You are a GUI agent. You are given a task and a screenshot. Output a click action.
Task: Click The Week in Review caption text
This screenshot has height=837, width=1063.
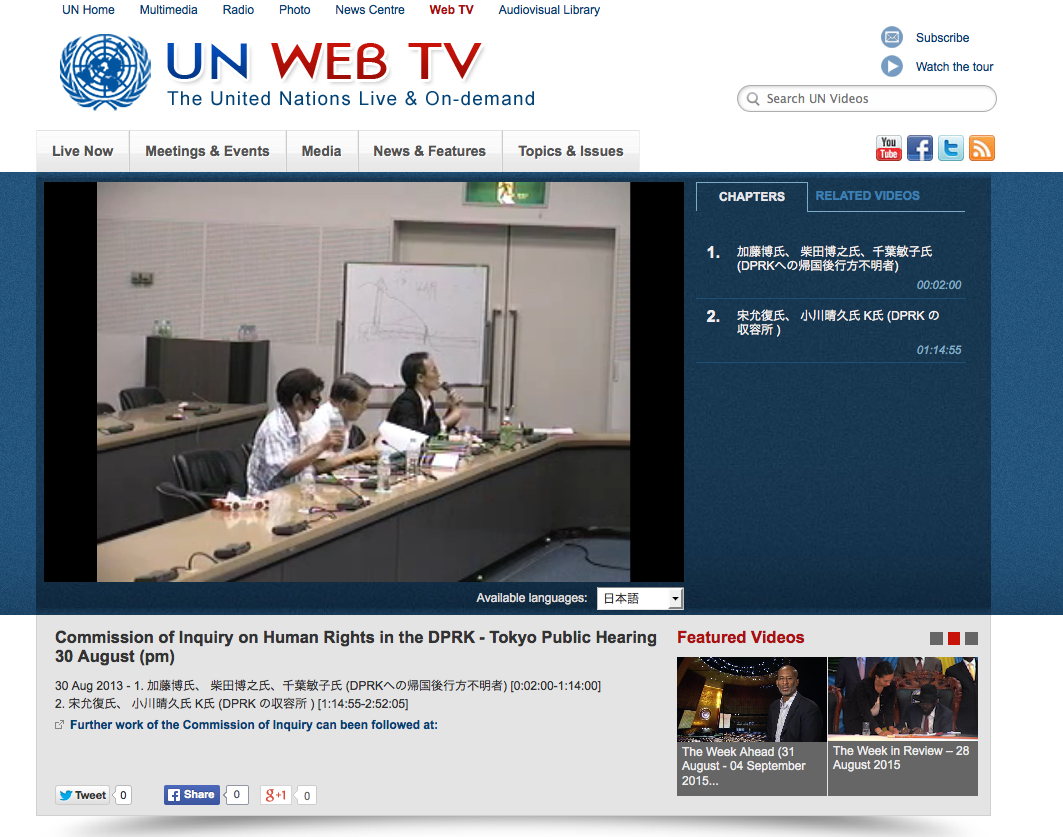901,758
